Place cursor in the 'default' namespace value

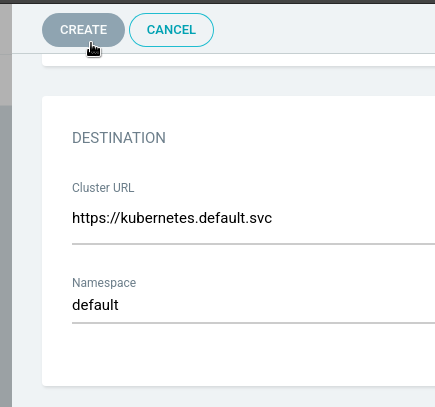coord(95,305)
